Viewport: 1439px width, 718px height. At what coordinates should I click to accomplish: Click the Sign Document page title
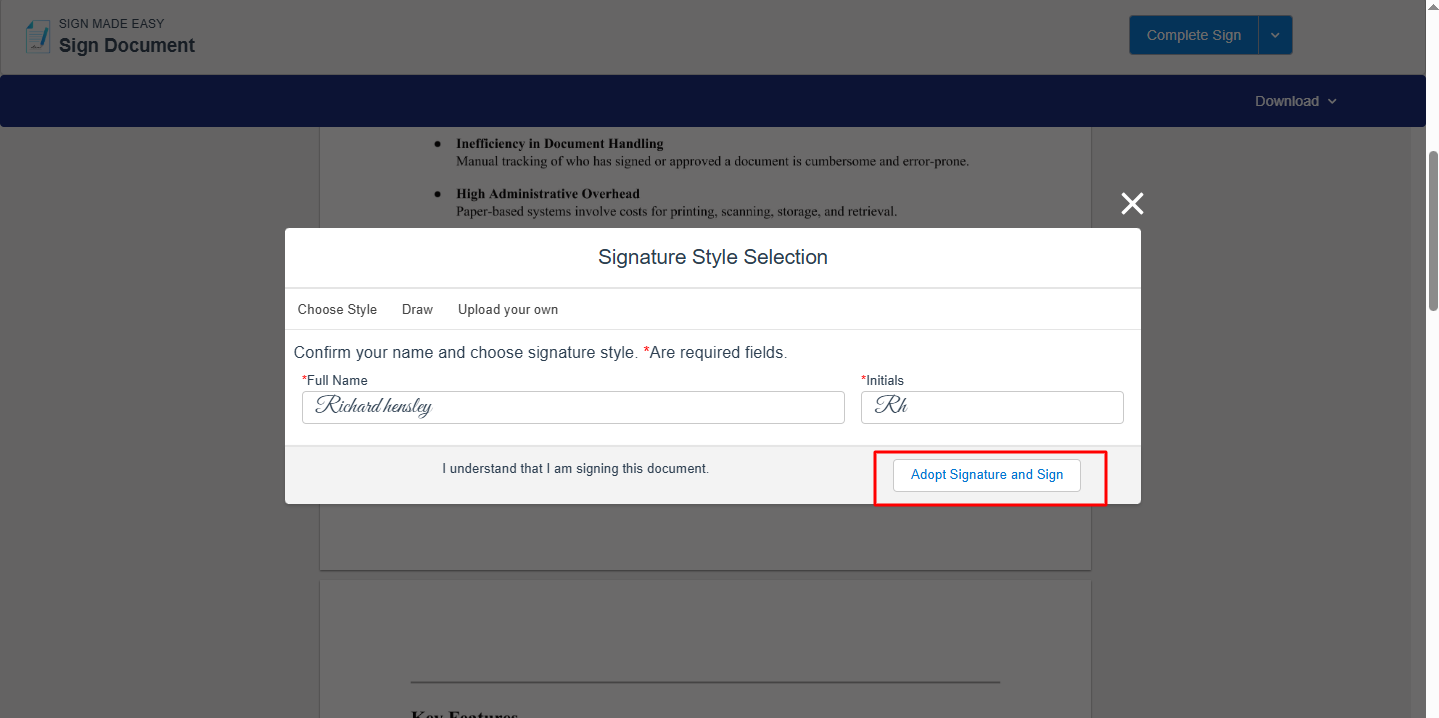[127, 46]
